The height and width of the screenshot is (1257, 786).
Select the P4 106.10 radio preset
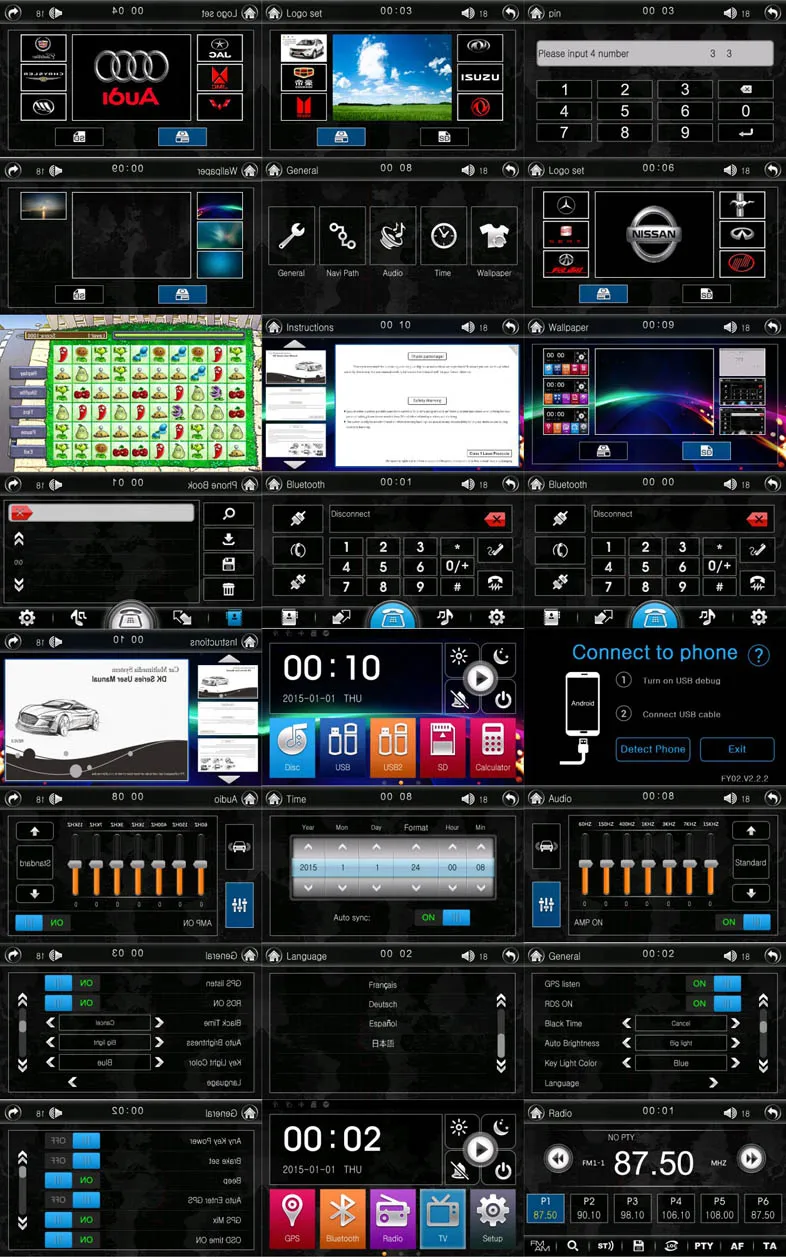tap(676, 1208)
